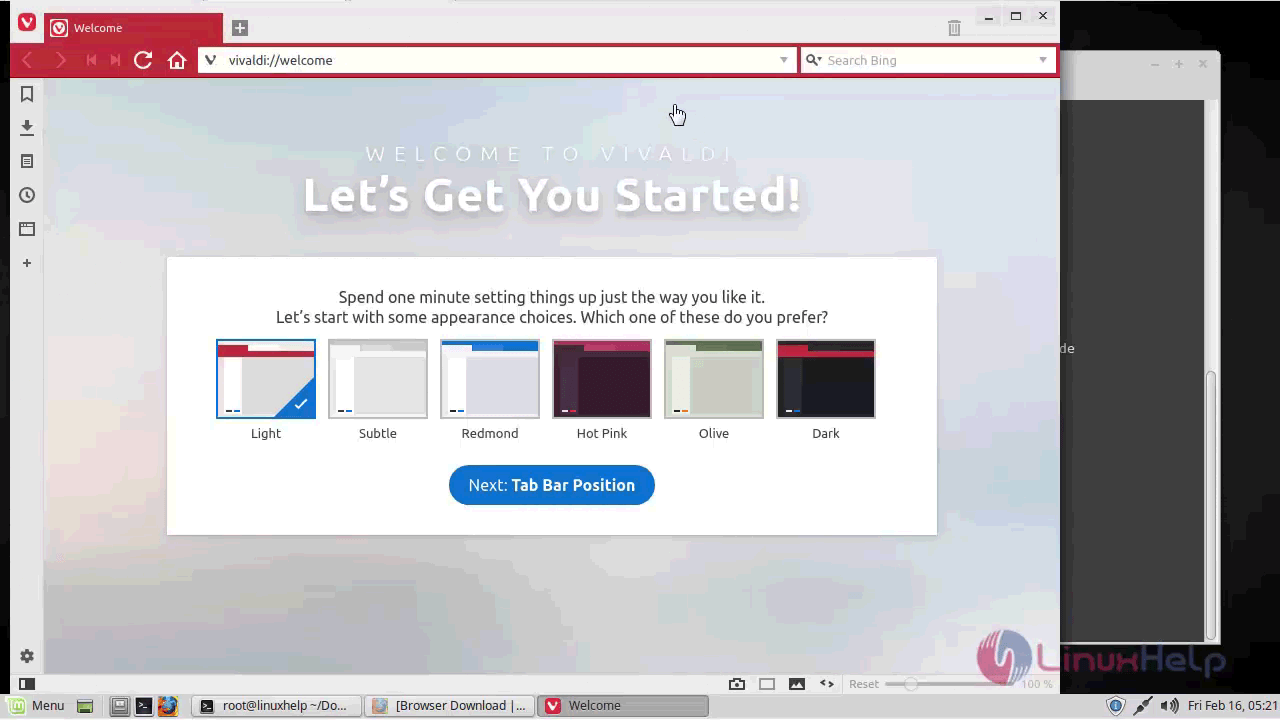Open the Linux Mint Menu
The height and width of the screenshot is (720, 1280).
tap(37, 705)
